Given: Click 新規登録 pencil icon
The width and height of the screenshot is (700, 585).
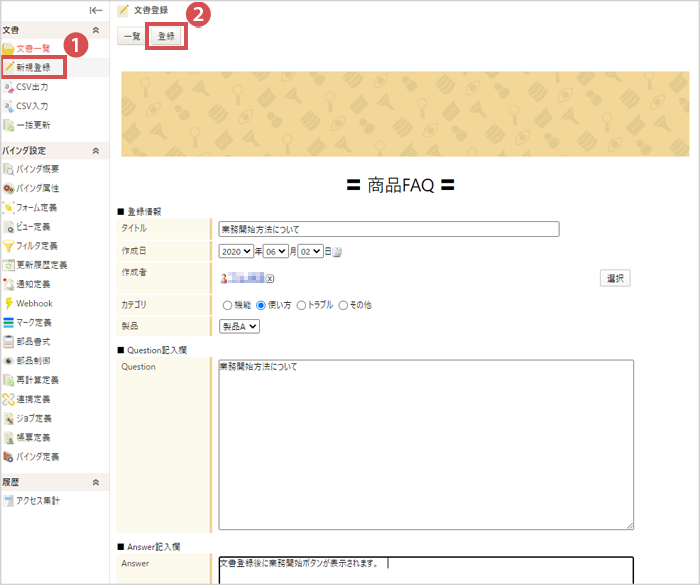Looking at the screenshot, I should click(x=9, y=67).
